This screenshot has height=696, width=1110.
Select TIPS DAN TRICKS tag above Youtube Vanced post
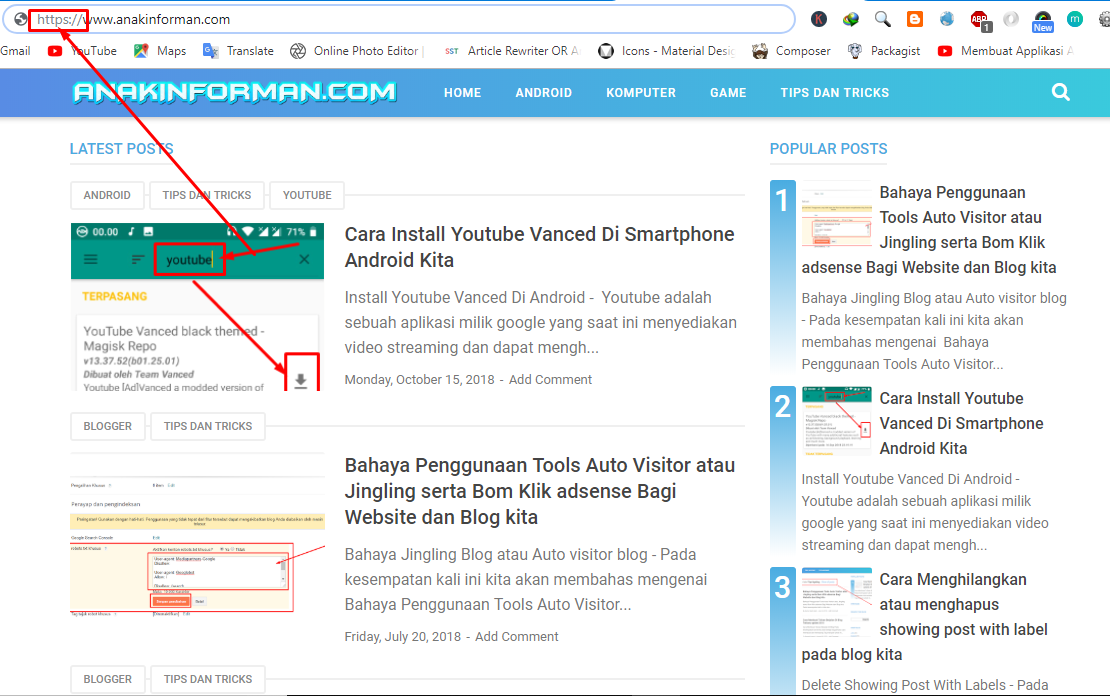pyautogui.click(x=207, y=195)
